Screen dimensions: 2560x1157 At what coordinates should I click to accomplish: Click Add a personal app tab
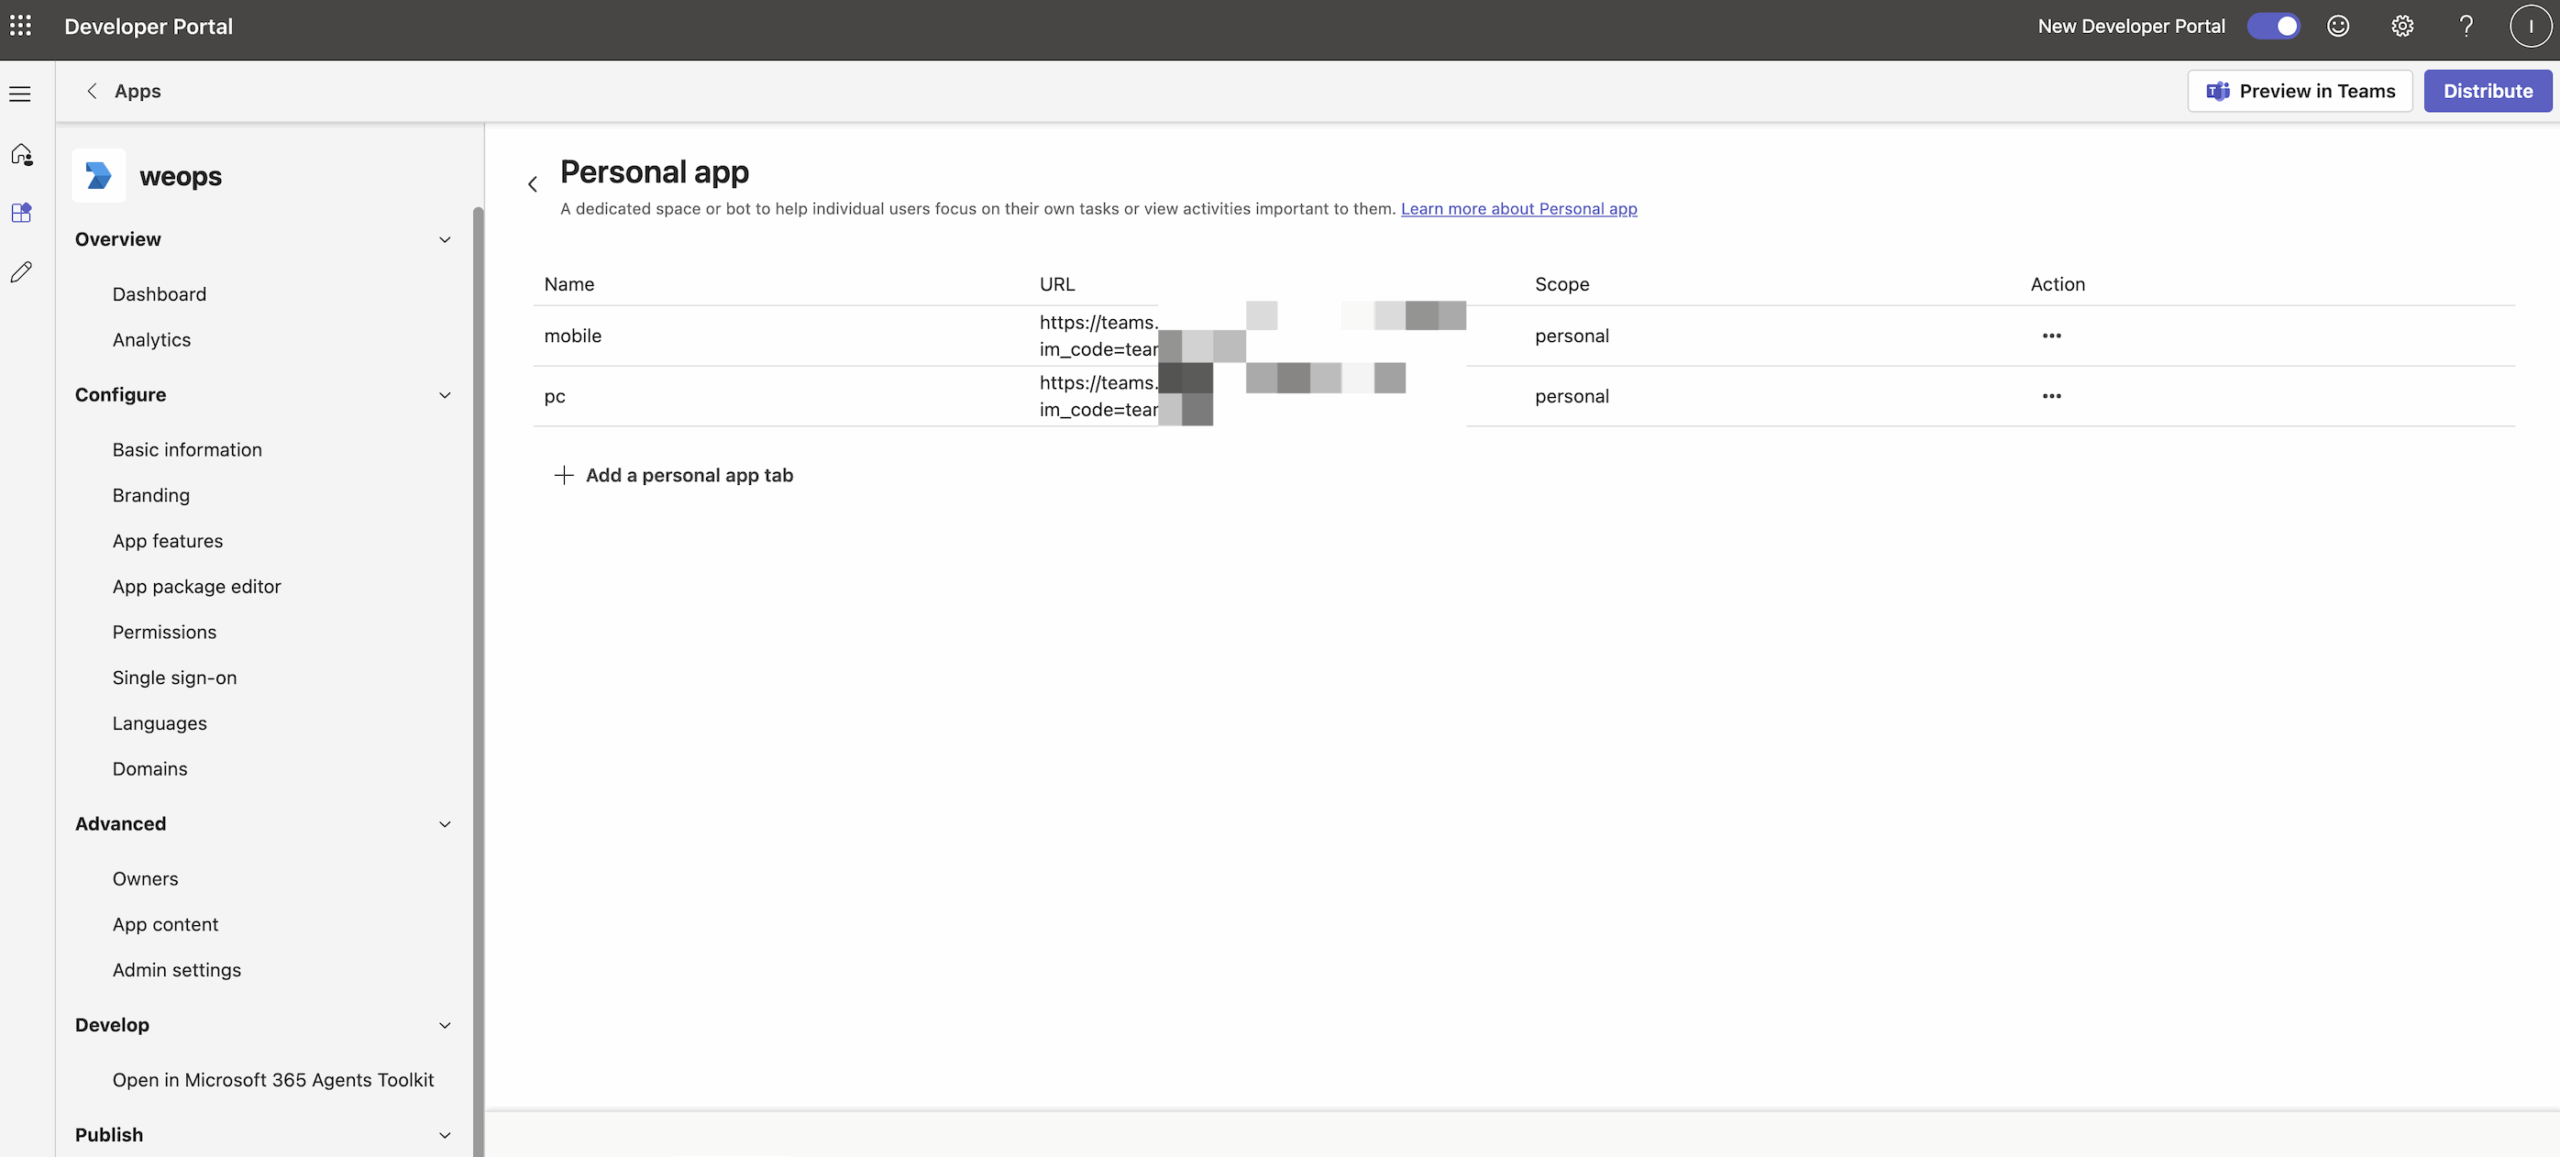(x=673, y=475)
